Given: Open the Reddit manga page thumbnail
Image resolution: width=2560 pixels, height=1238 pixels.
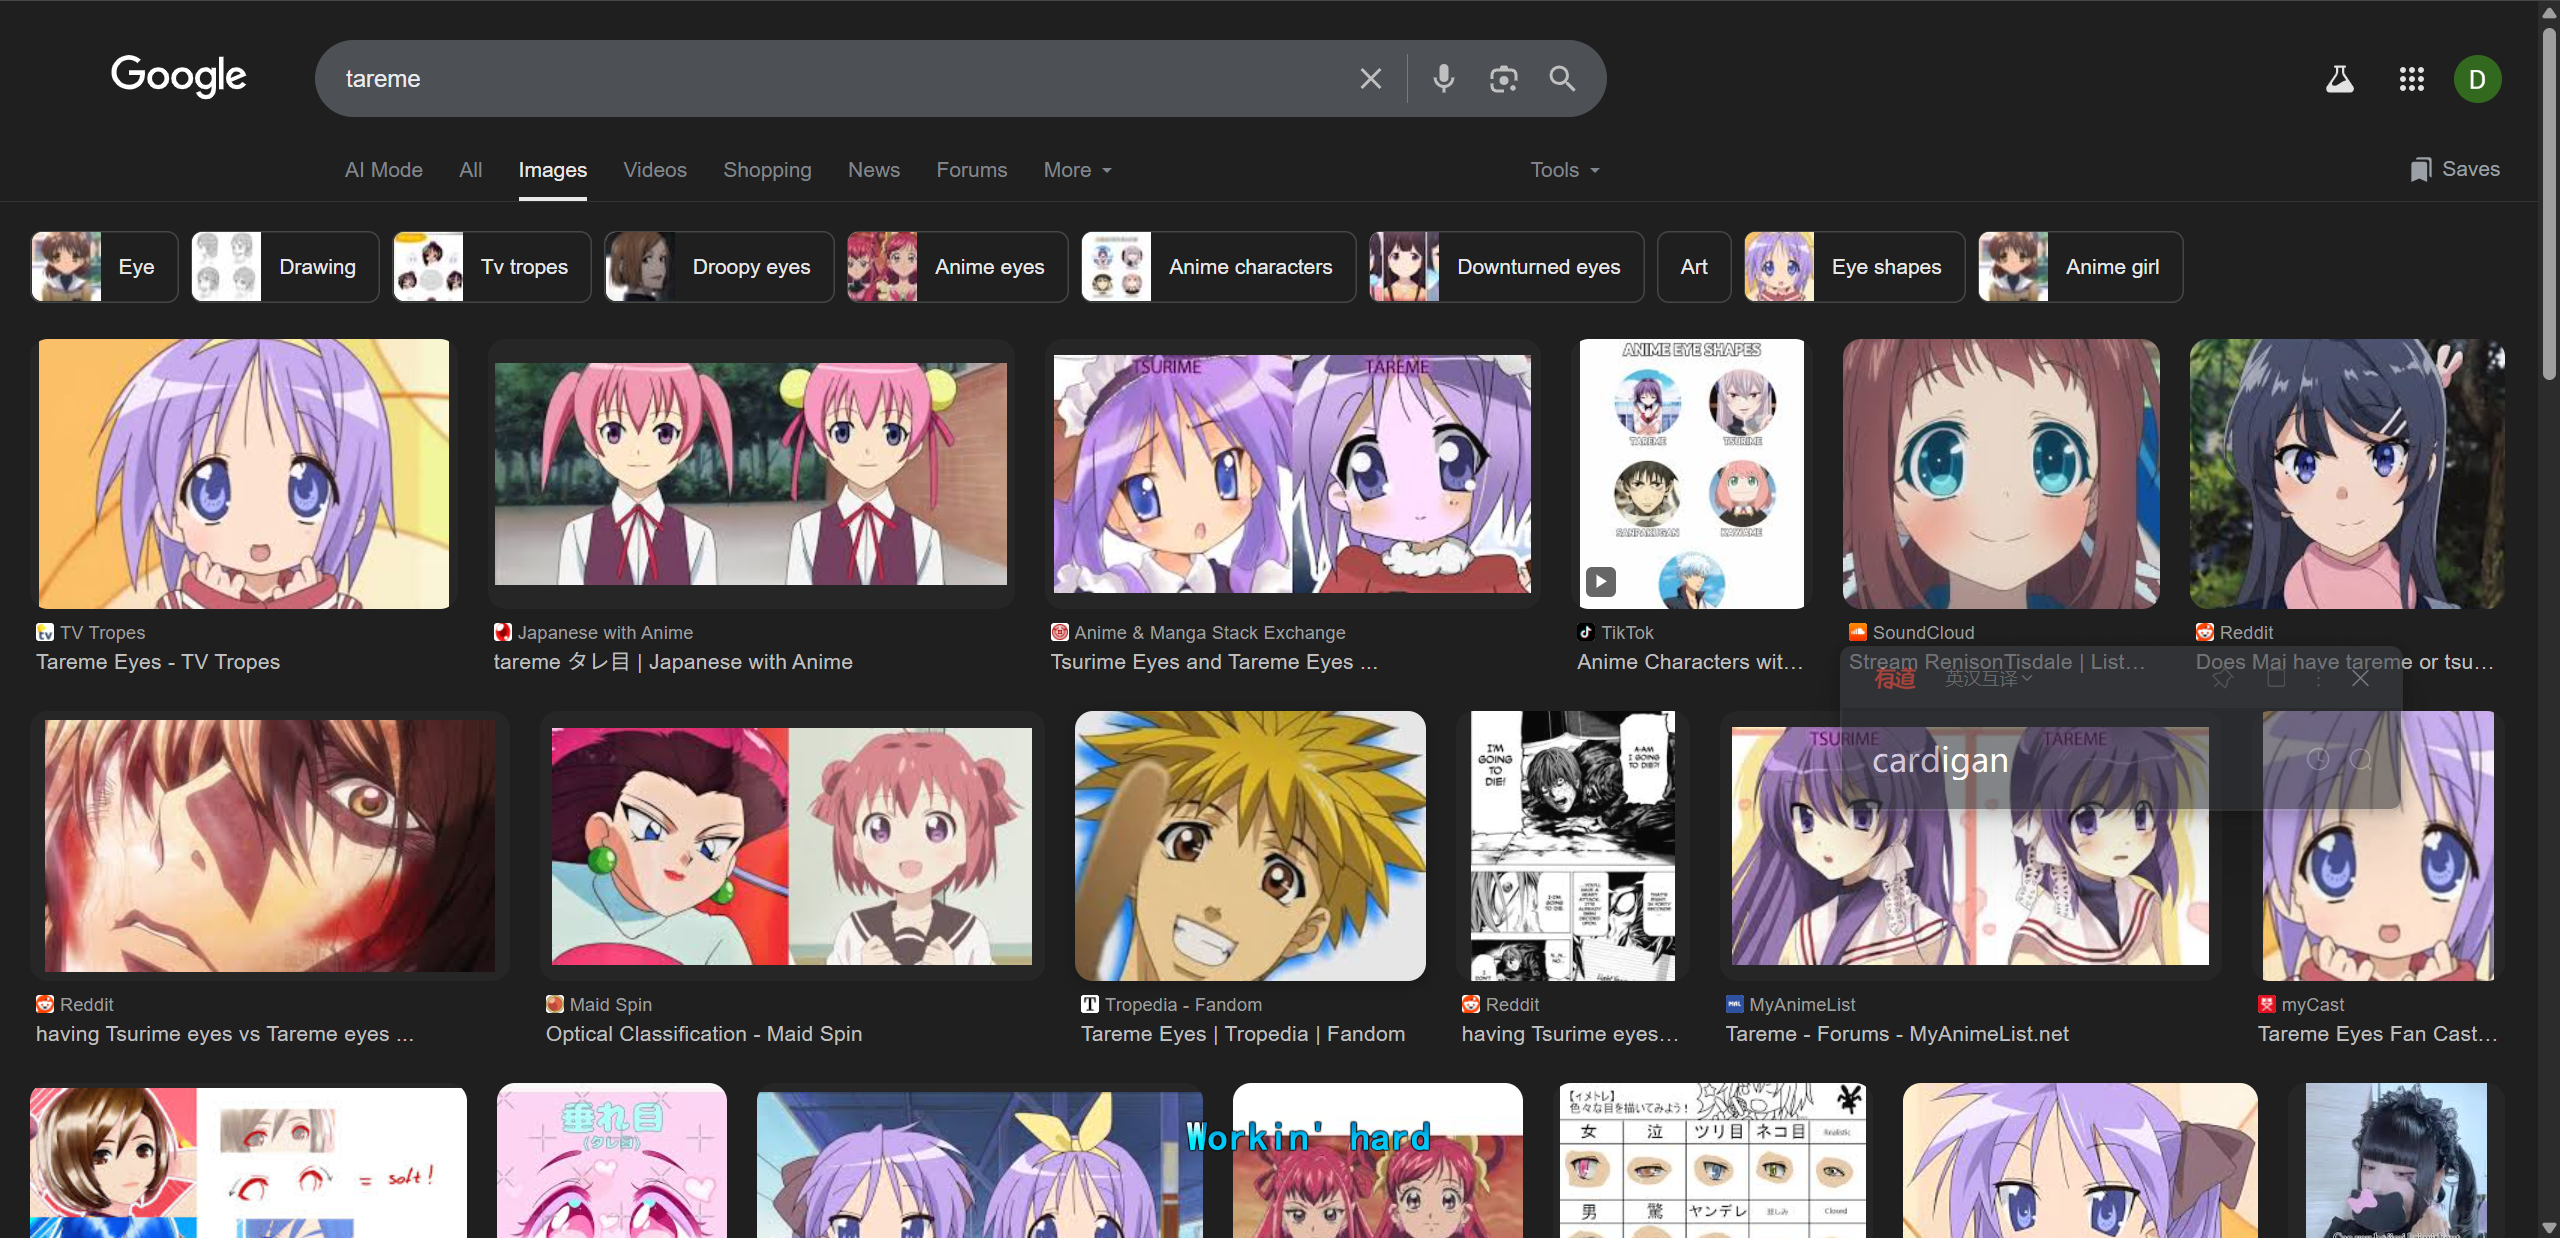Looking at the screenshot, I should (x=1573, y=846).
